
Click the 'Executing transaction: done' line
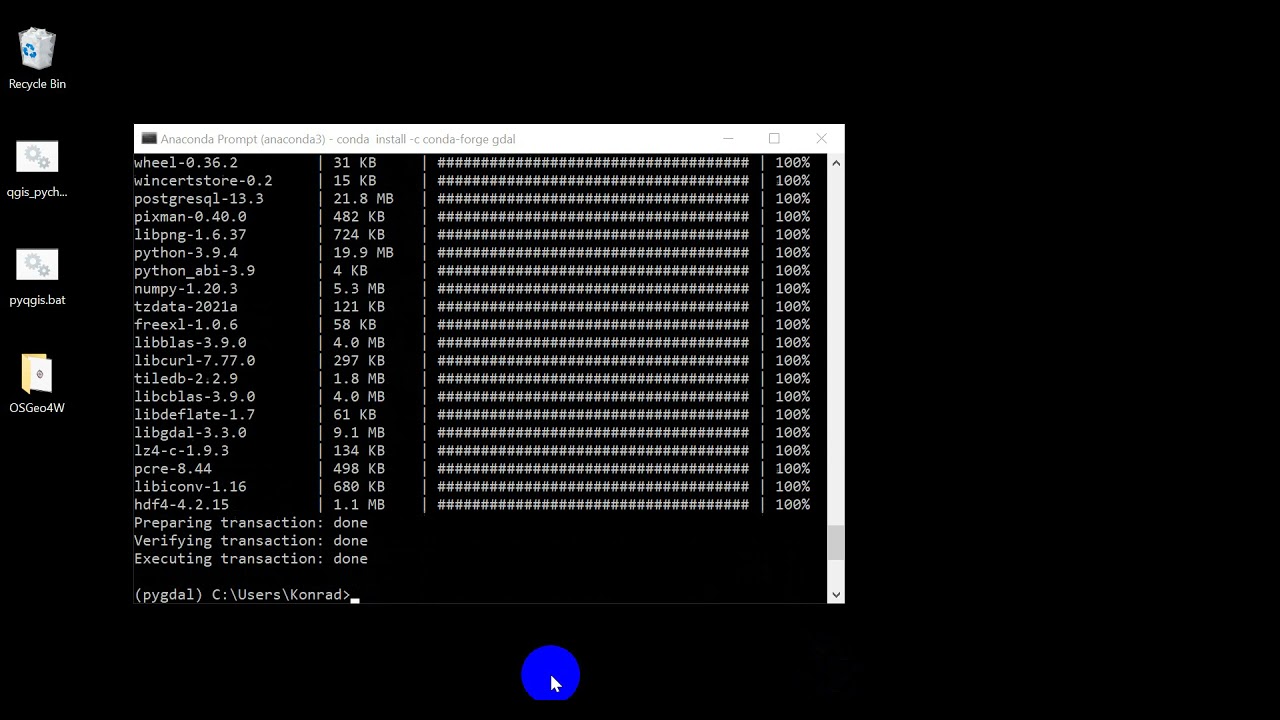click(x=251, y=559)
